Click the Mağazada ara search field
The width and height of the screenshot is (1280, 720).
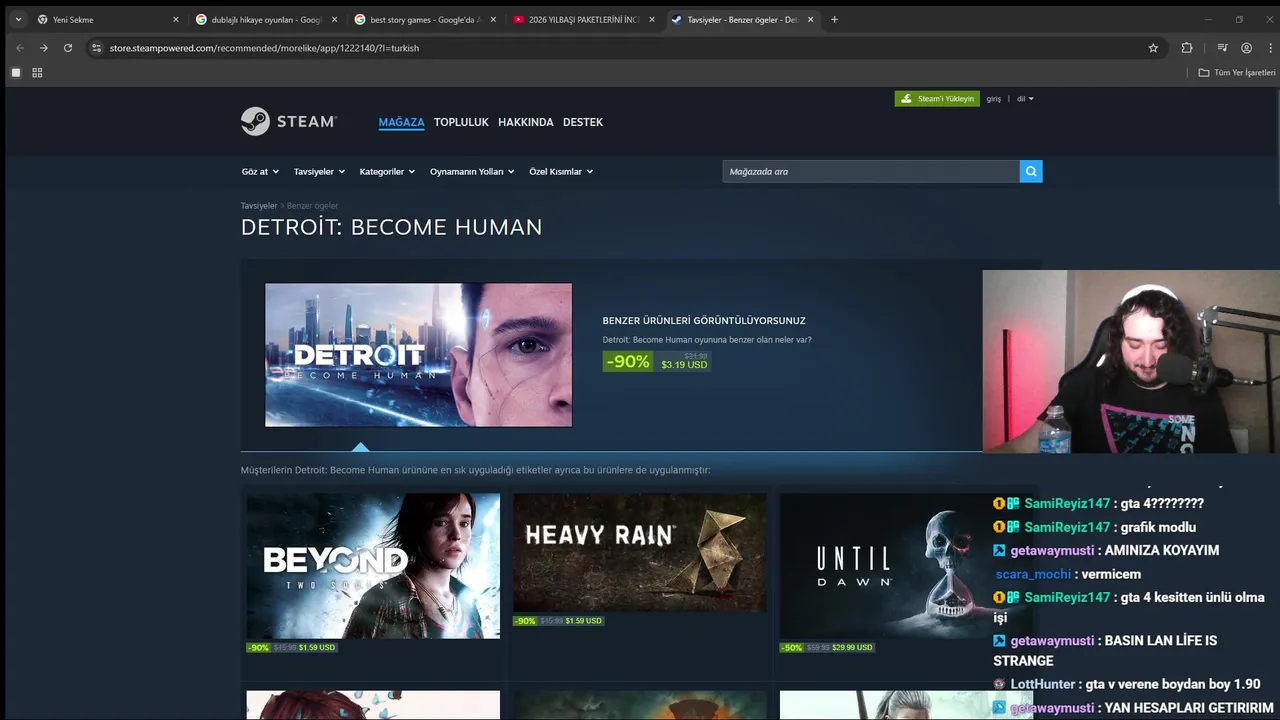[x=871, y=171]
